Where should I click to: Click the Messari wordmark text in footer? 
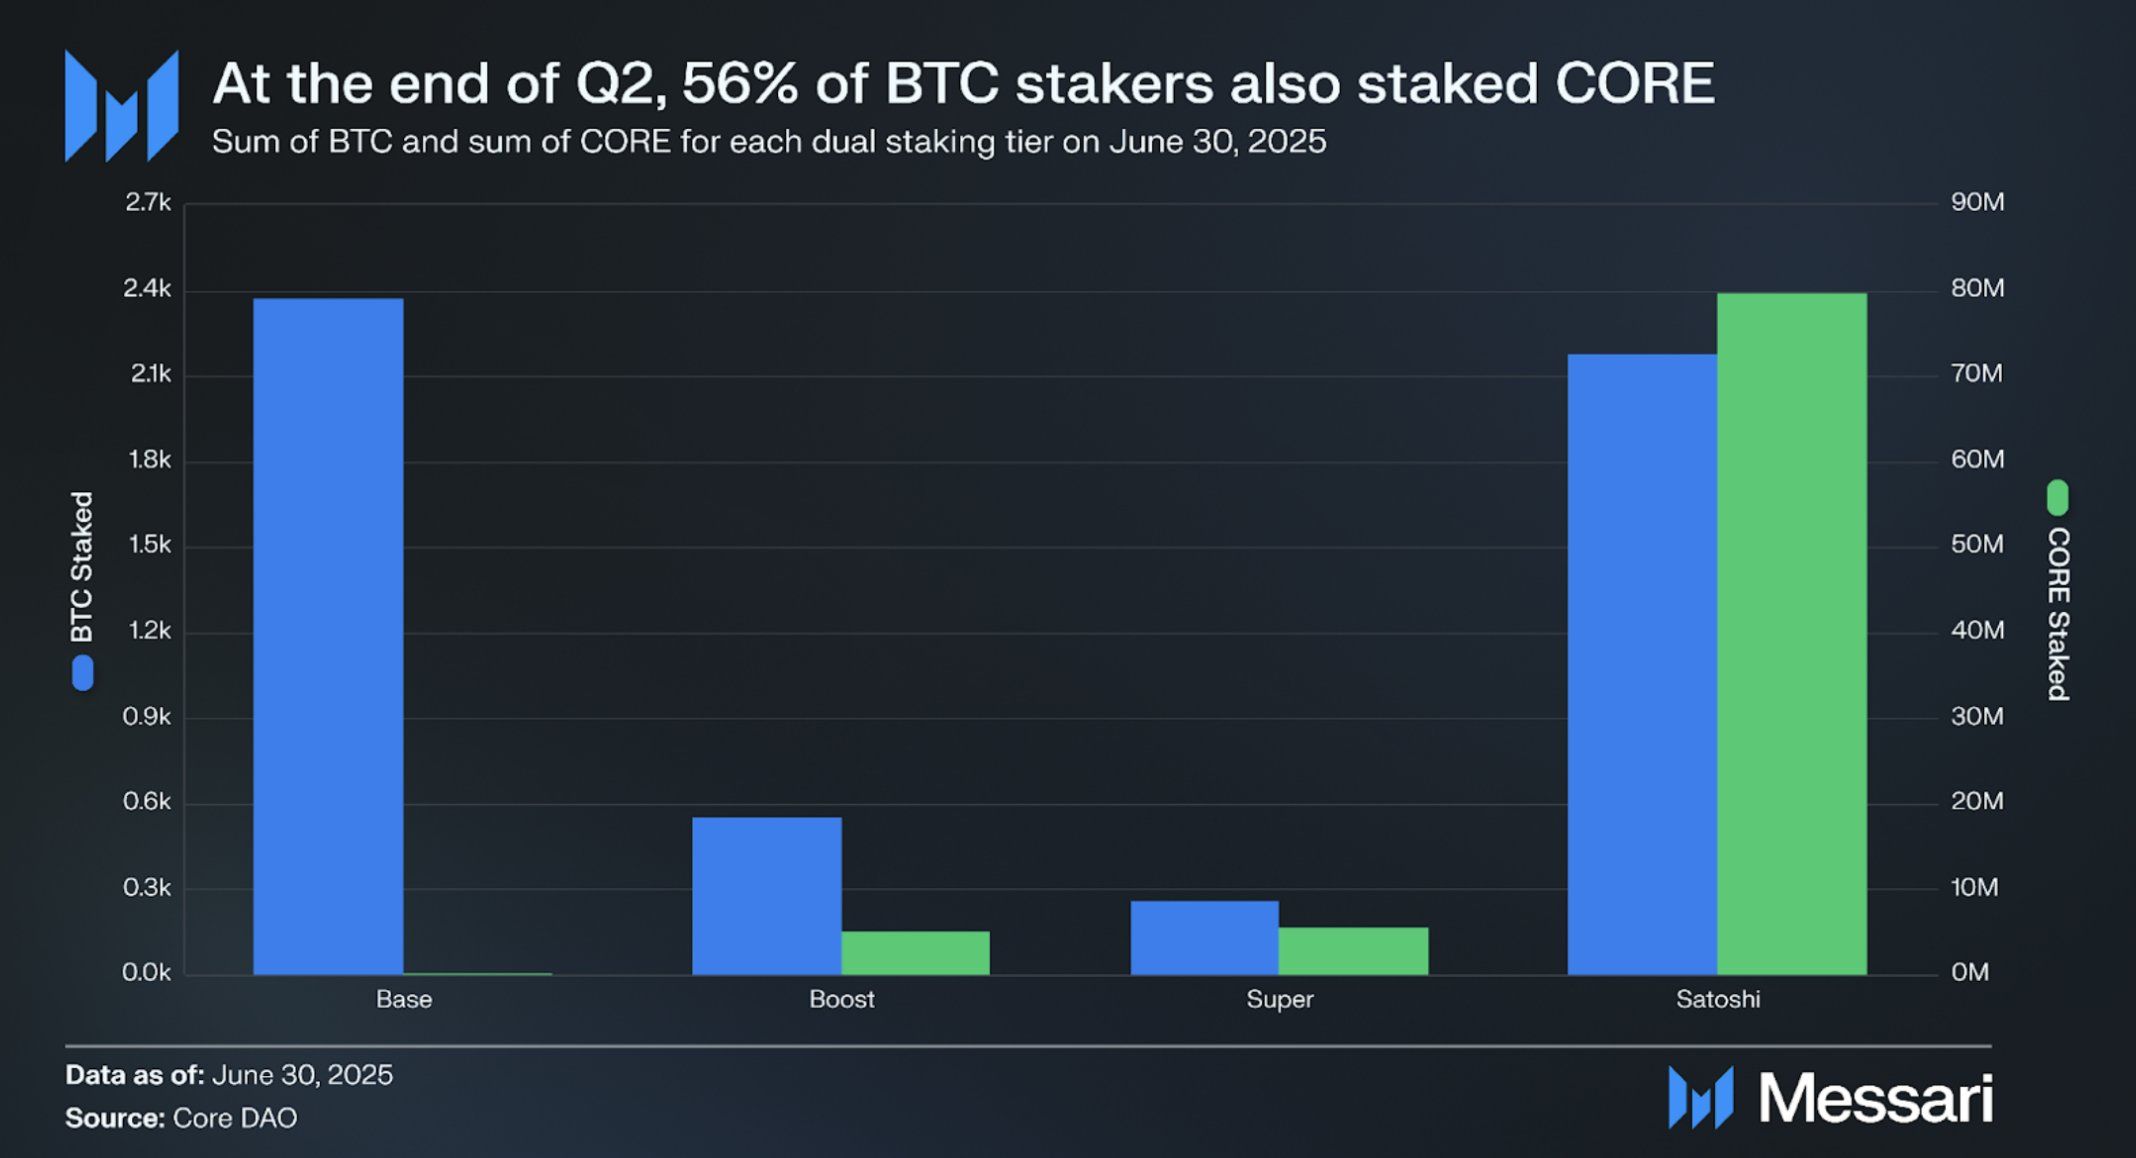[1875, 1098]
